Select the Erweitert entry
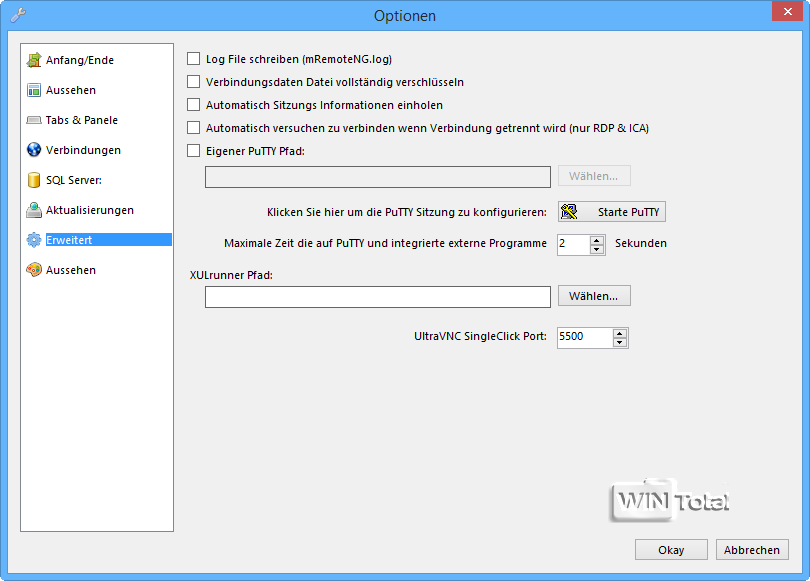Image resolution: width=810 pixels, height=581 pixels. [108, 240]
